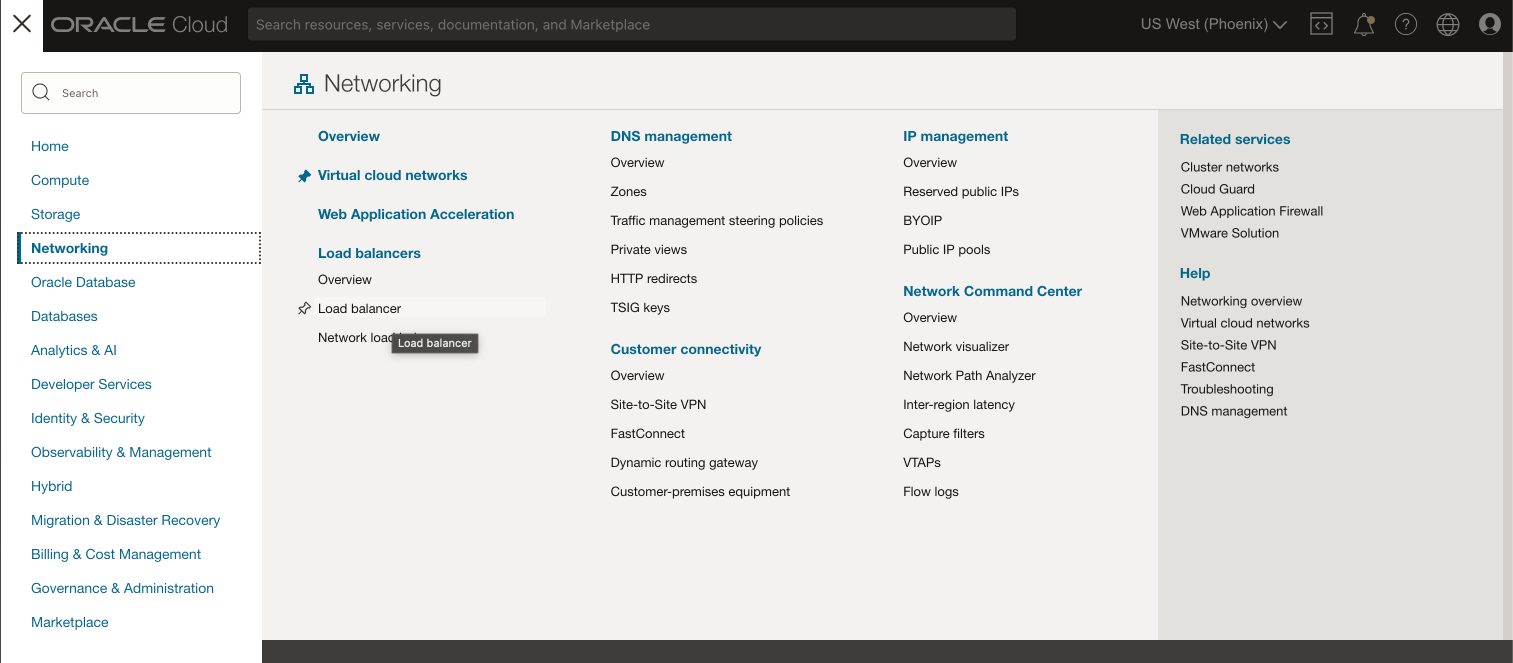Screen dimensions: 1513x663
Task: Open the language selection globe icon
Action: [x=1447, y=23]
